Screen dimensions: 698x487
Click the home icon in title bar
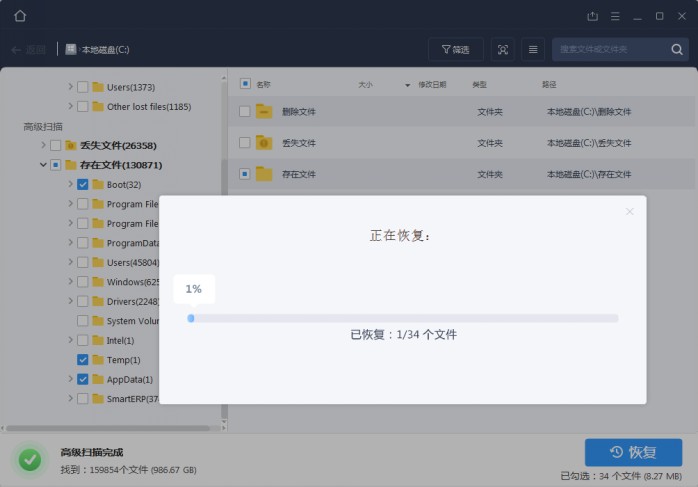pyautogui.click(x=20, y=16)
